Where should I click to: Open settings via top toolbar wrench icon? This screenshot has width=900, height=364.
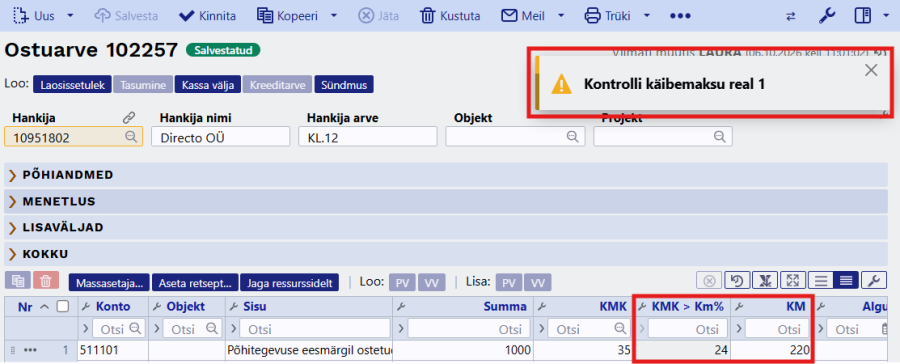click(826, 16)
